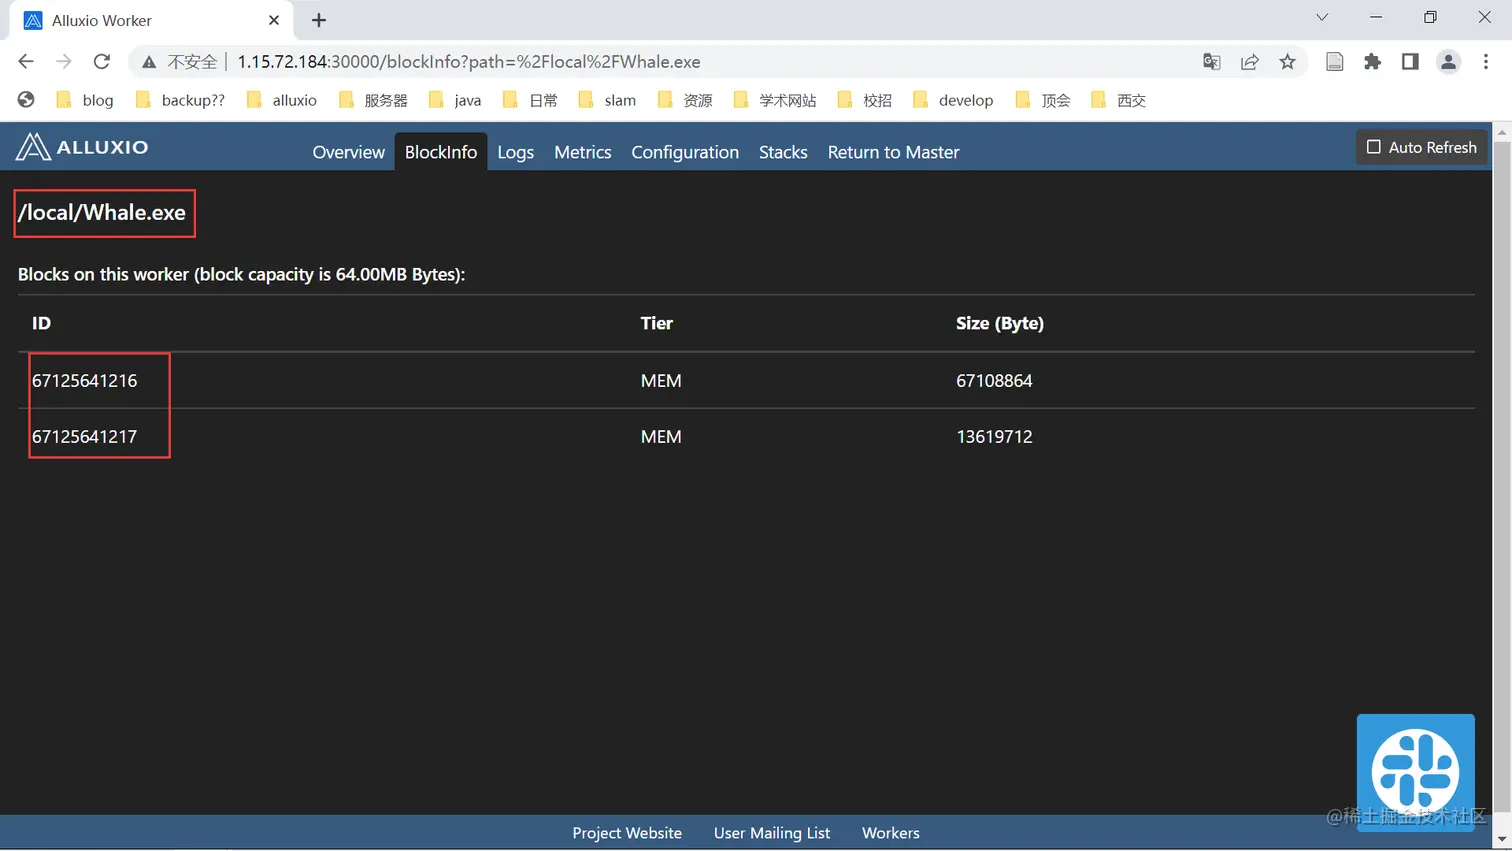Open the blog bookmark folder

click(85, 100)
